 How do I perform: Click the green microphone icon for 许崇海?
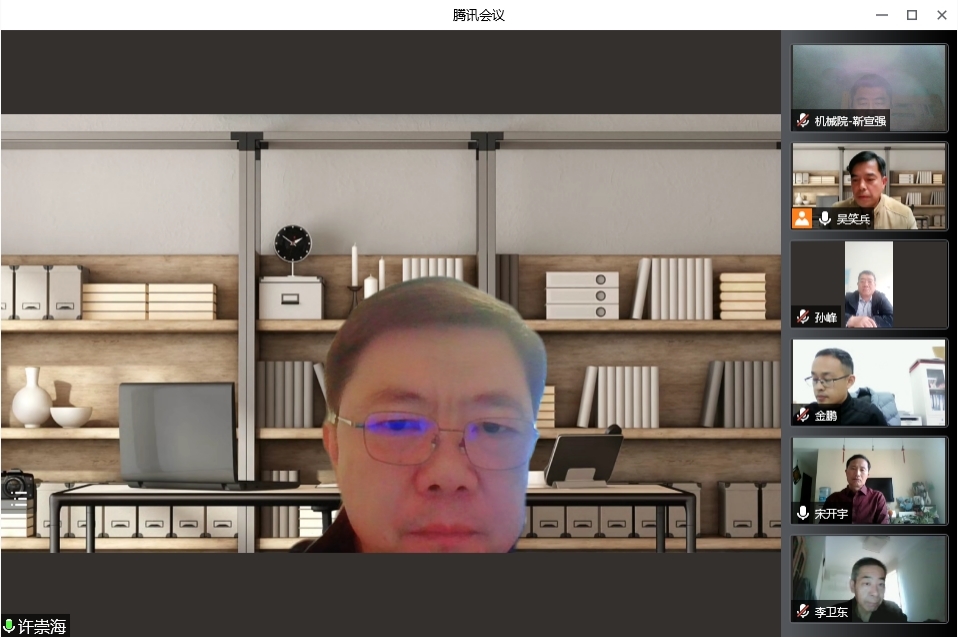(x=9, y=626)
